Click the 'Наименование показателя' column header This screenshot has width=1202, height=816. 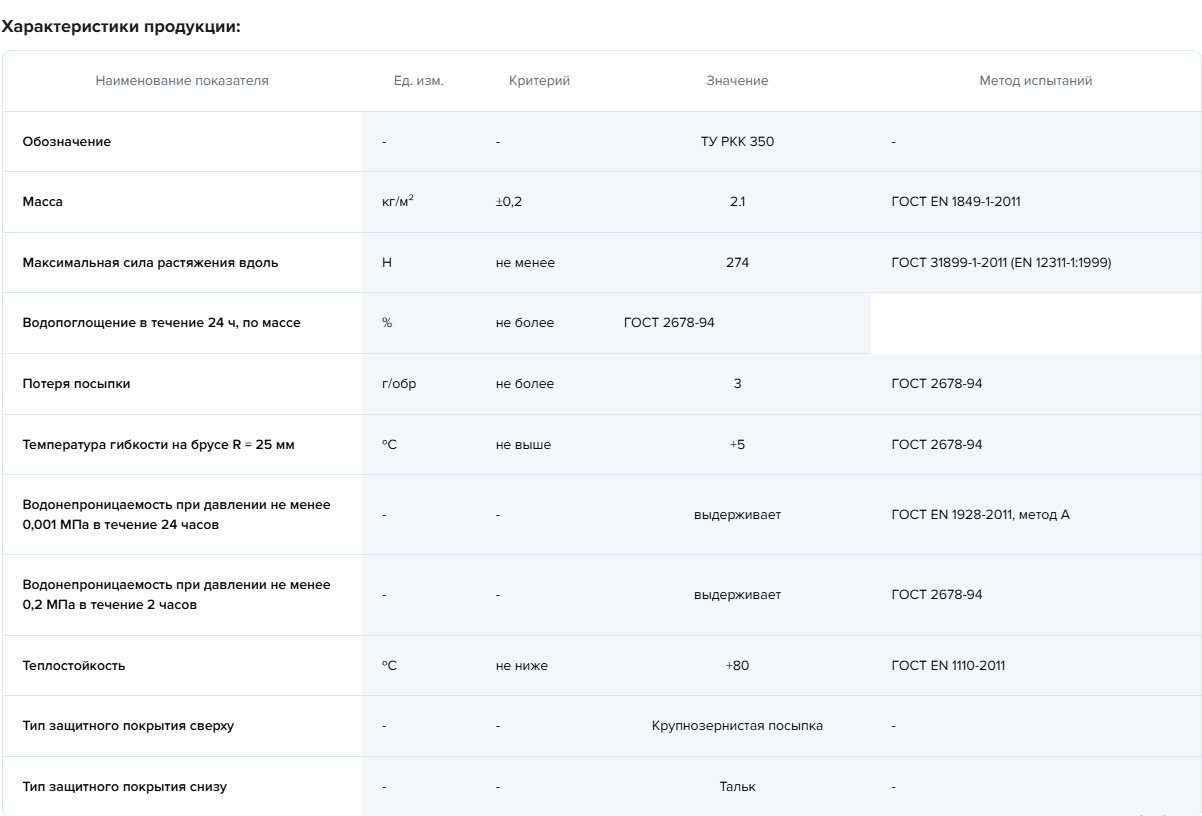tap(182, 81)
